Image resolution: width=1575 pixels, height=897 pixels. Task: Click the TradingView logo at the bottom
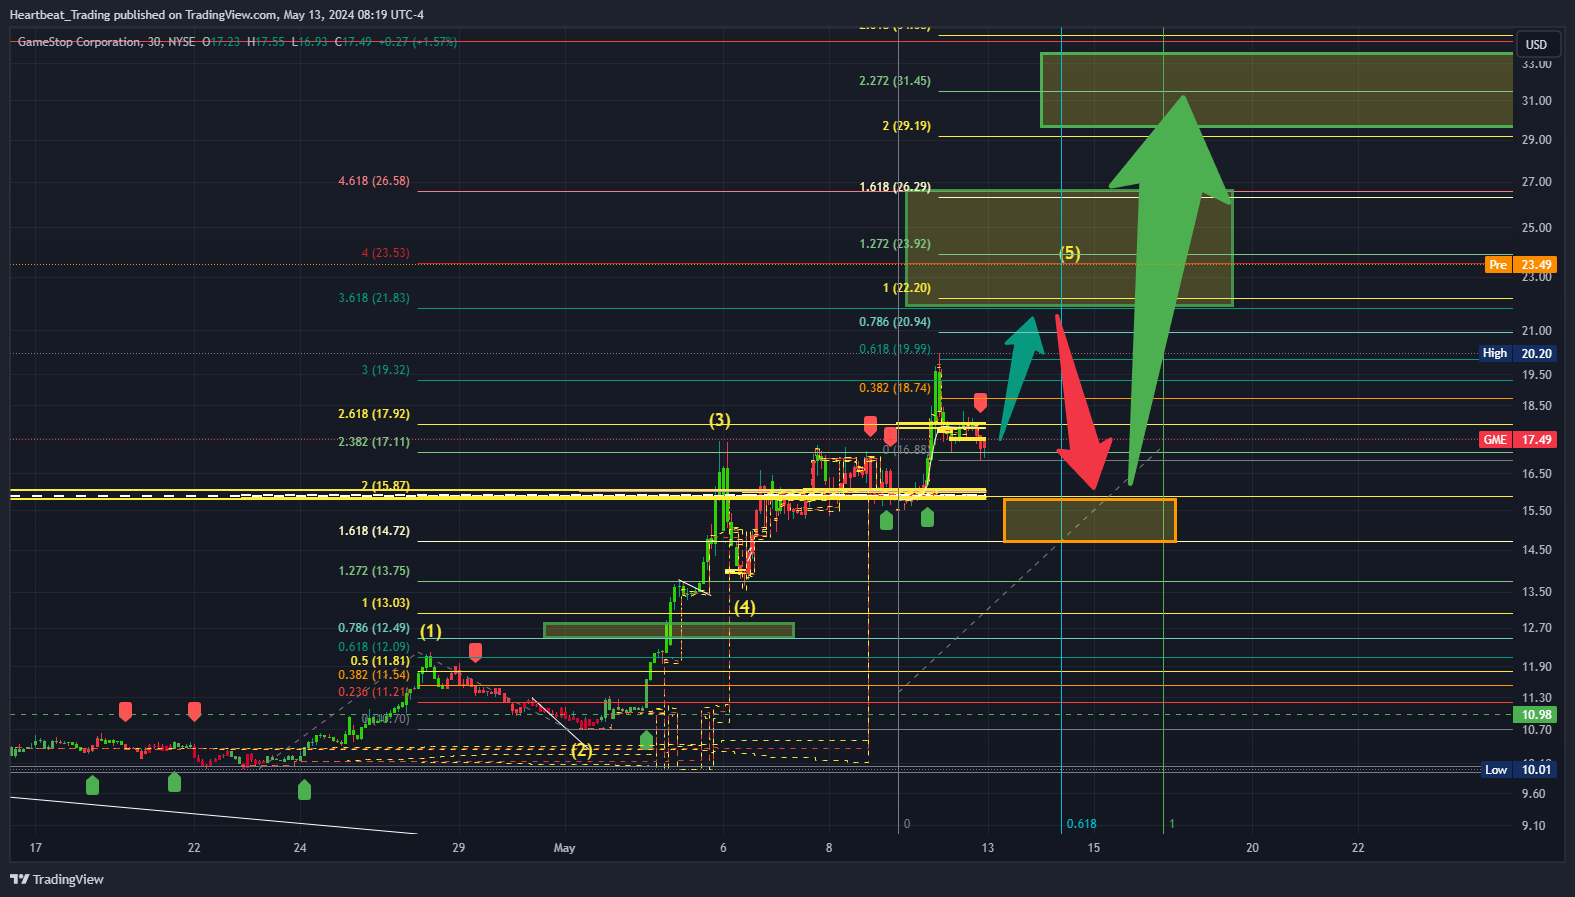(57, 879)
